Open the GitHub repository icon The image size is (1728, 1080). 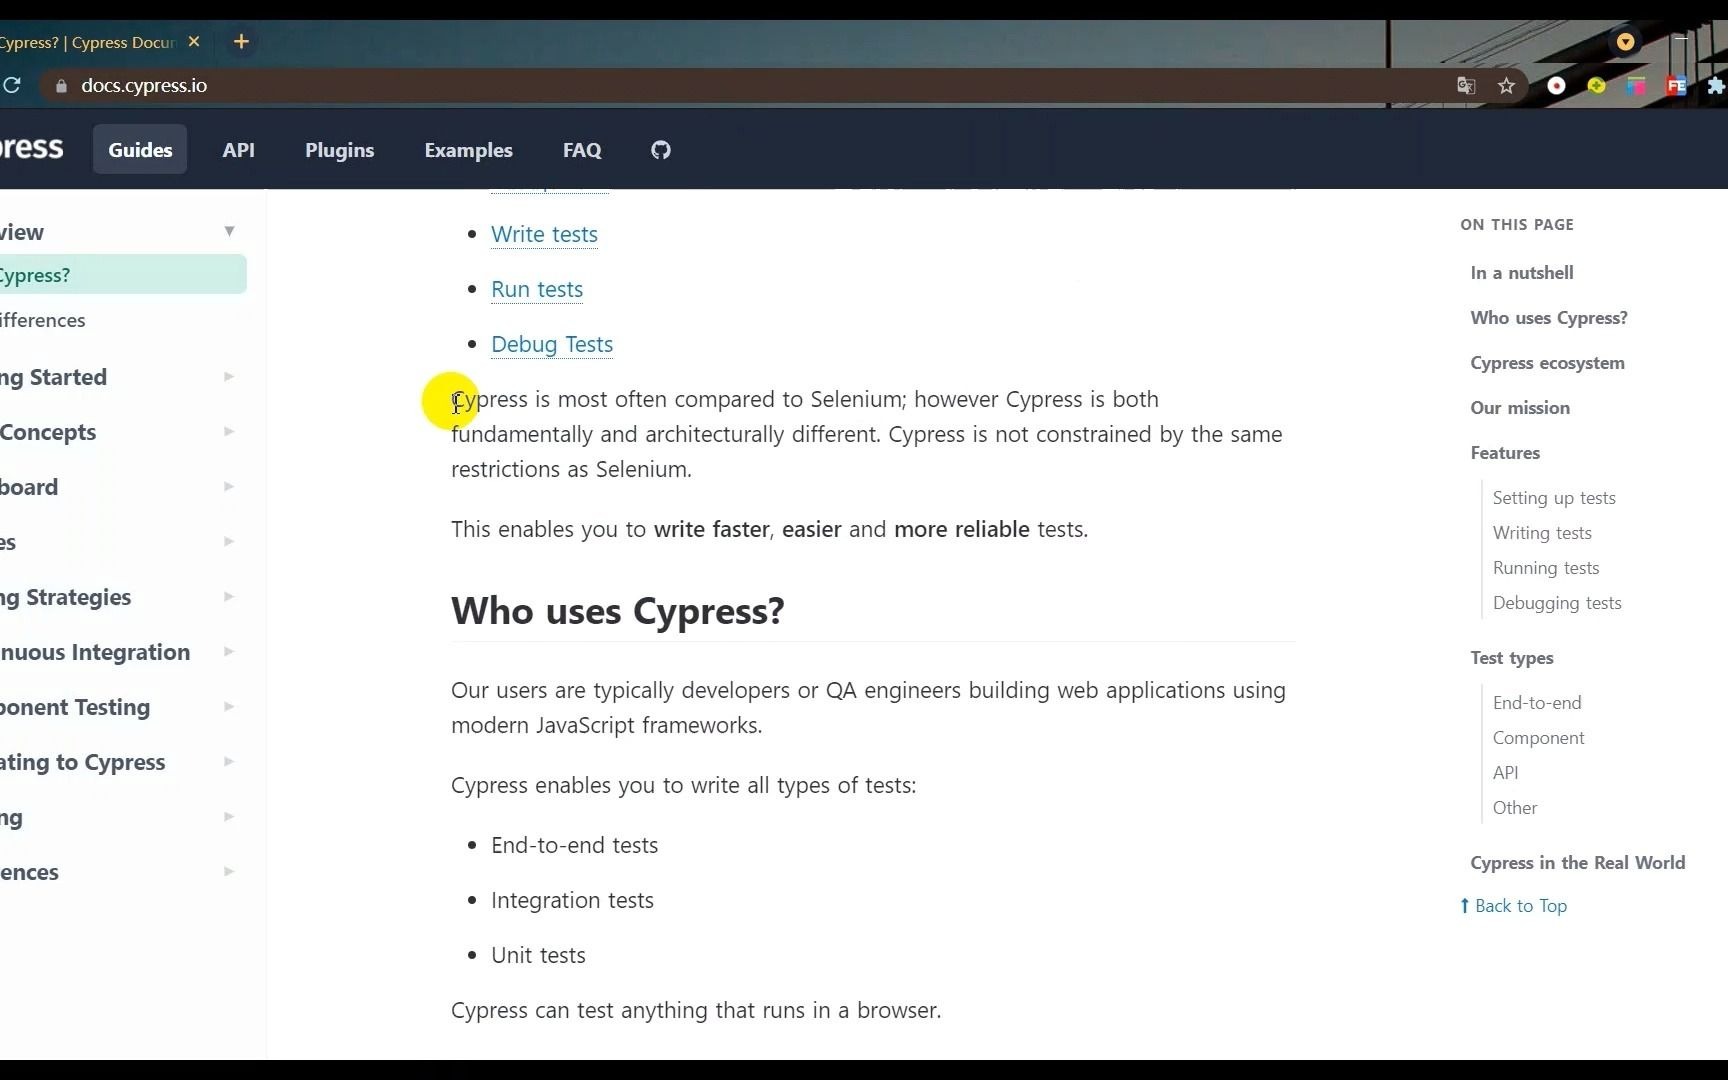661,150
